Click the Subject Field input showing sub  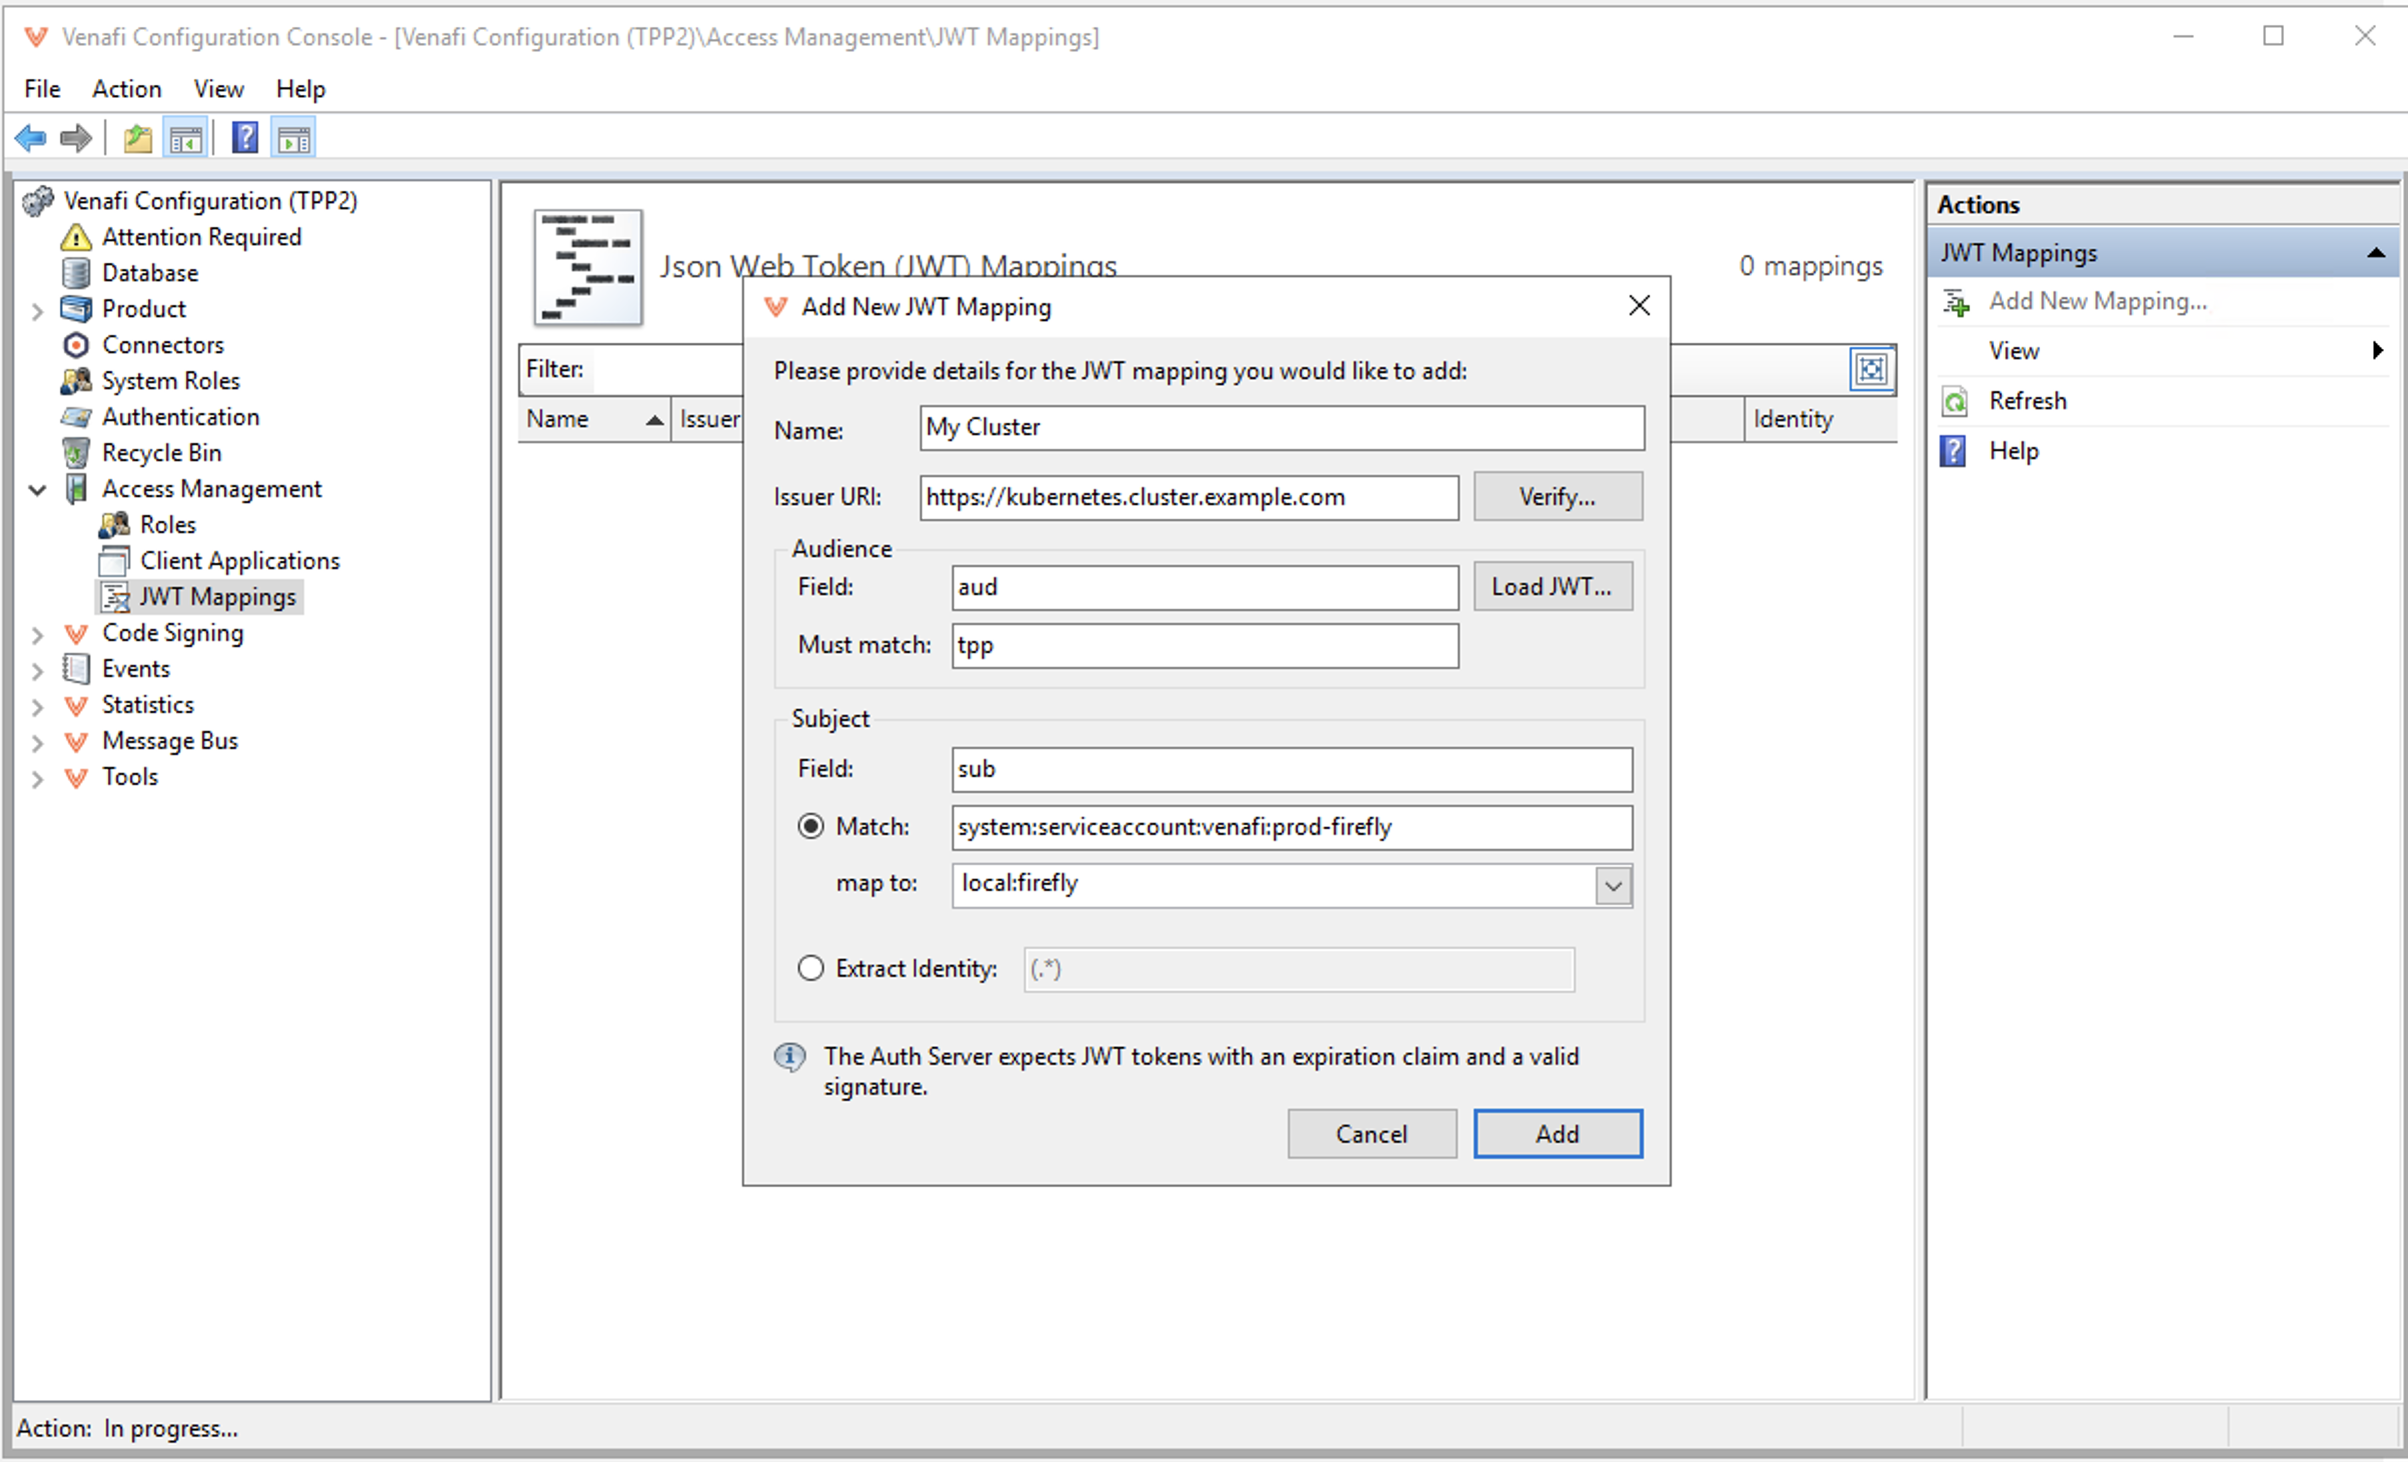[x=1292, y=769]
